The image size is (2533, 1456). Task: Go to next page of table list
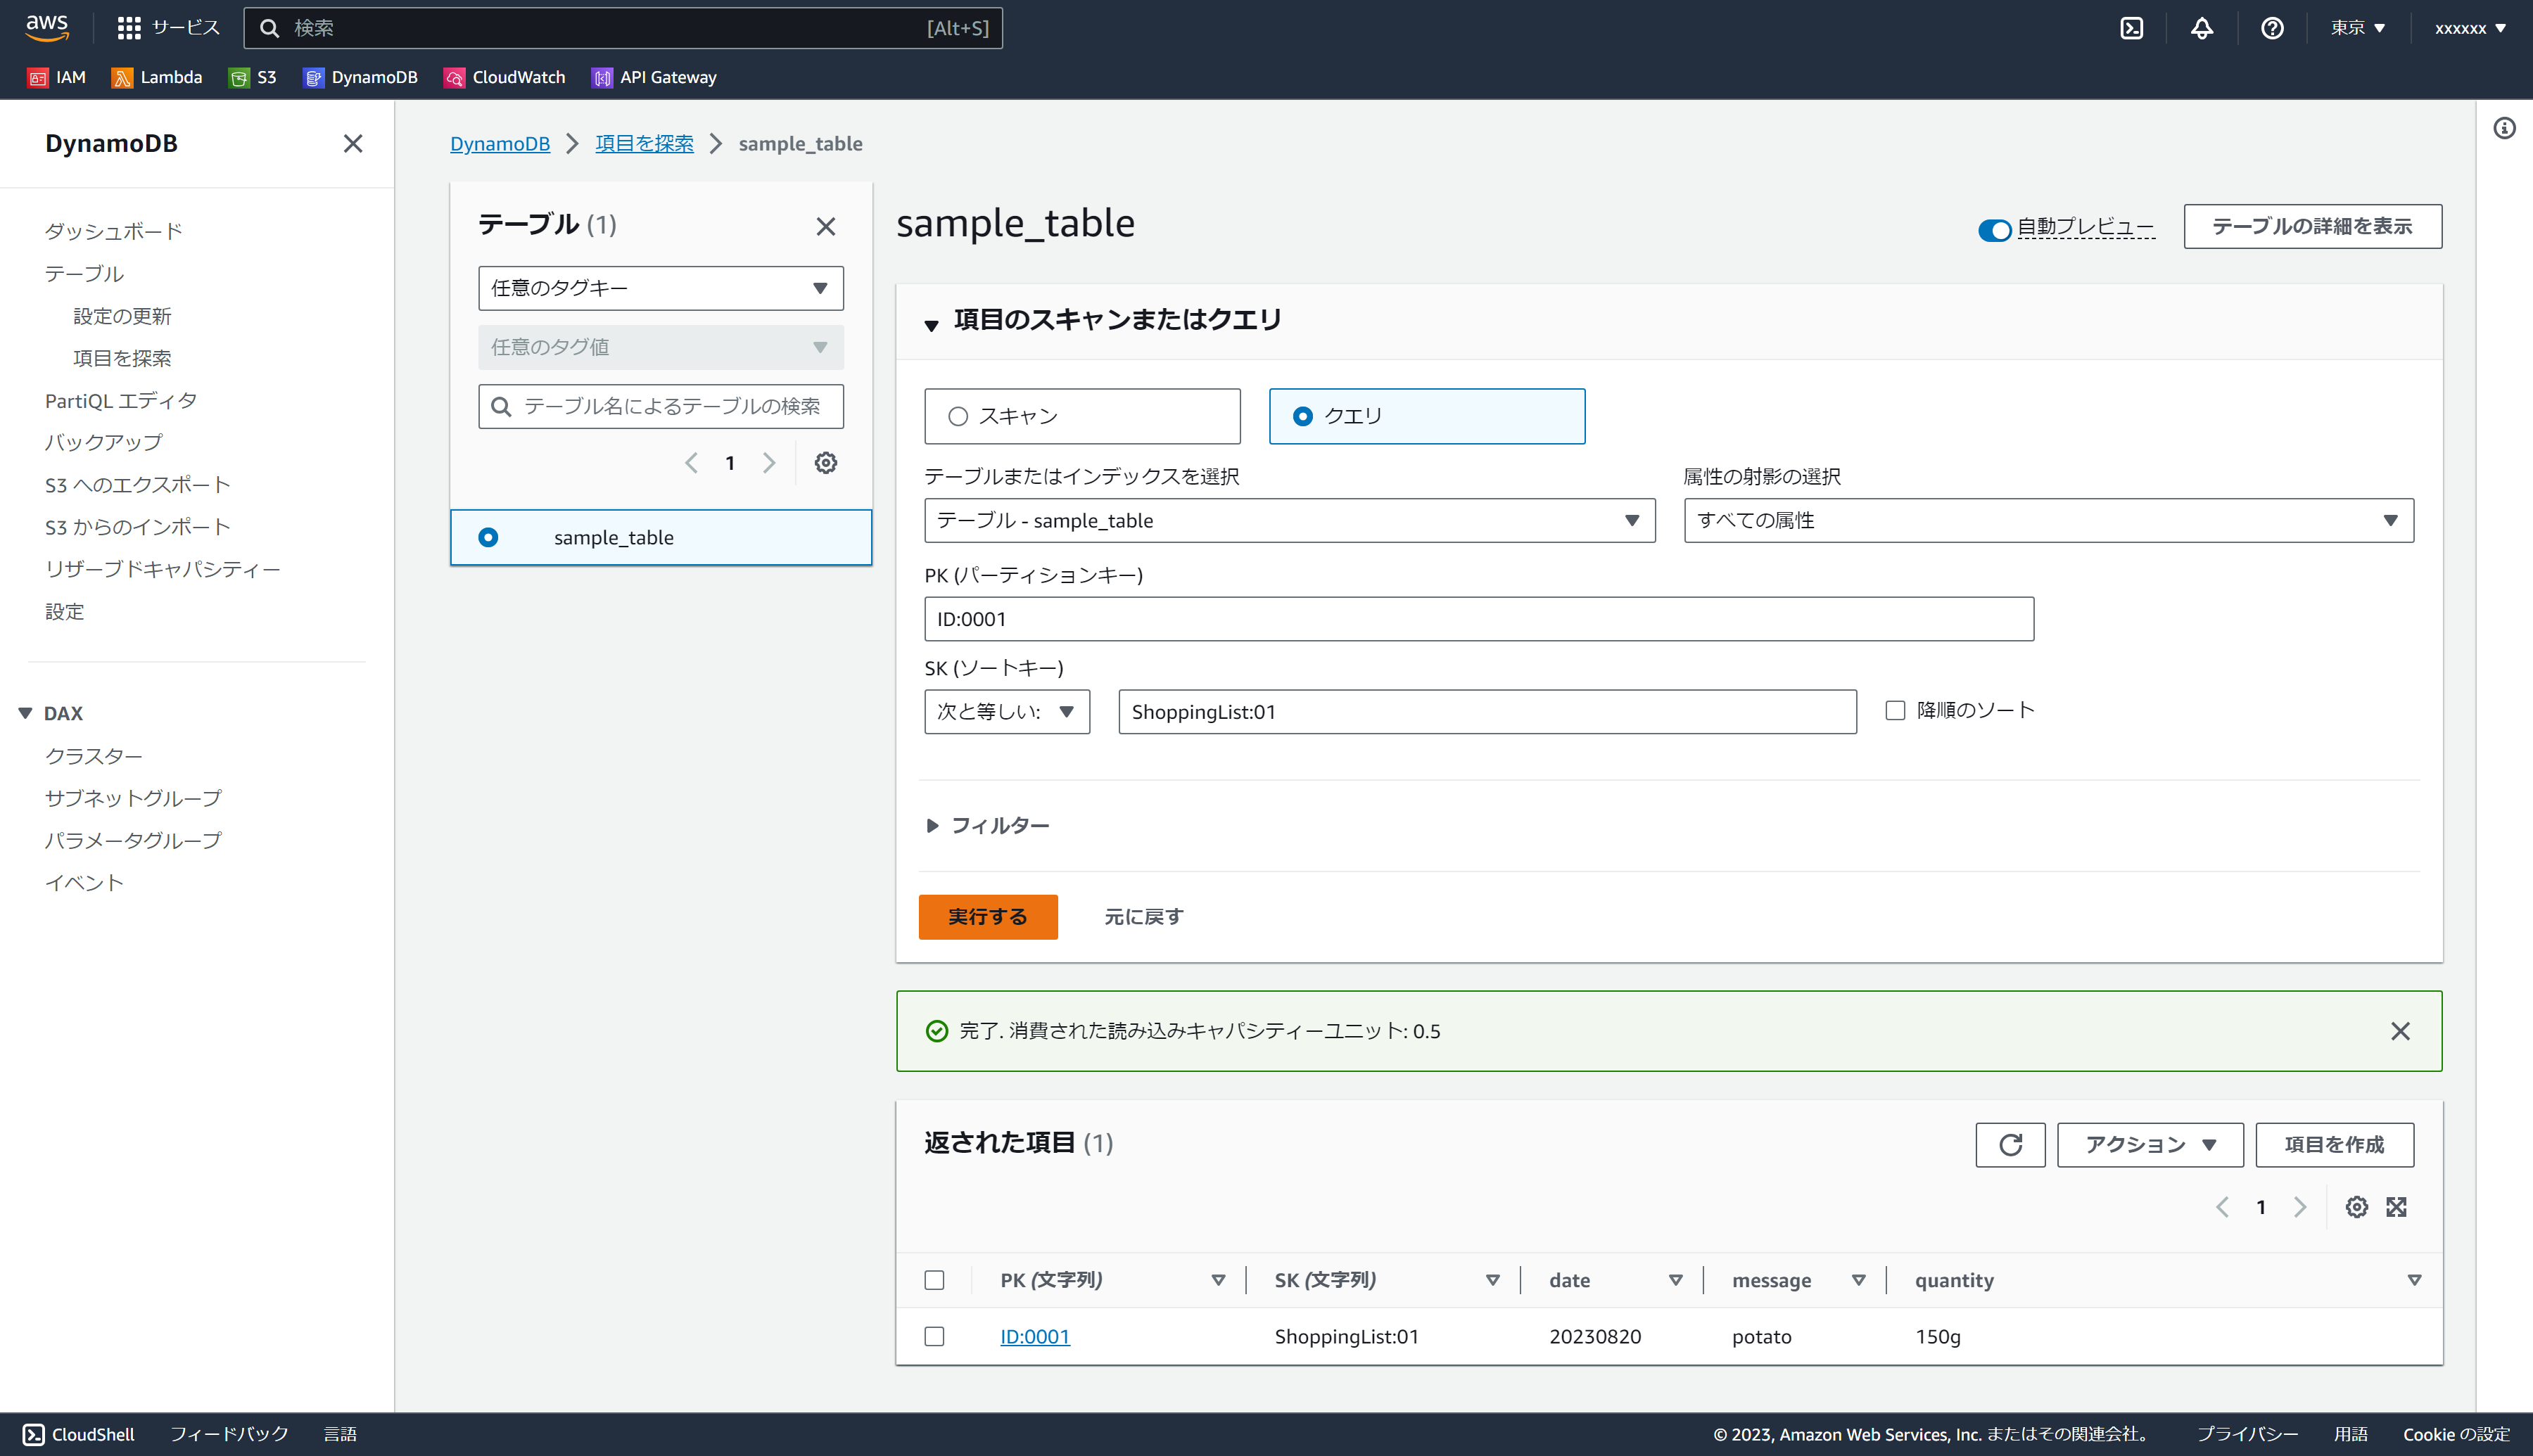coord(769,463)
